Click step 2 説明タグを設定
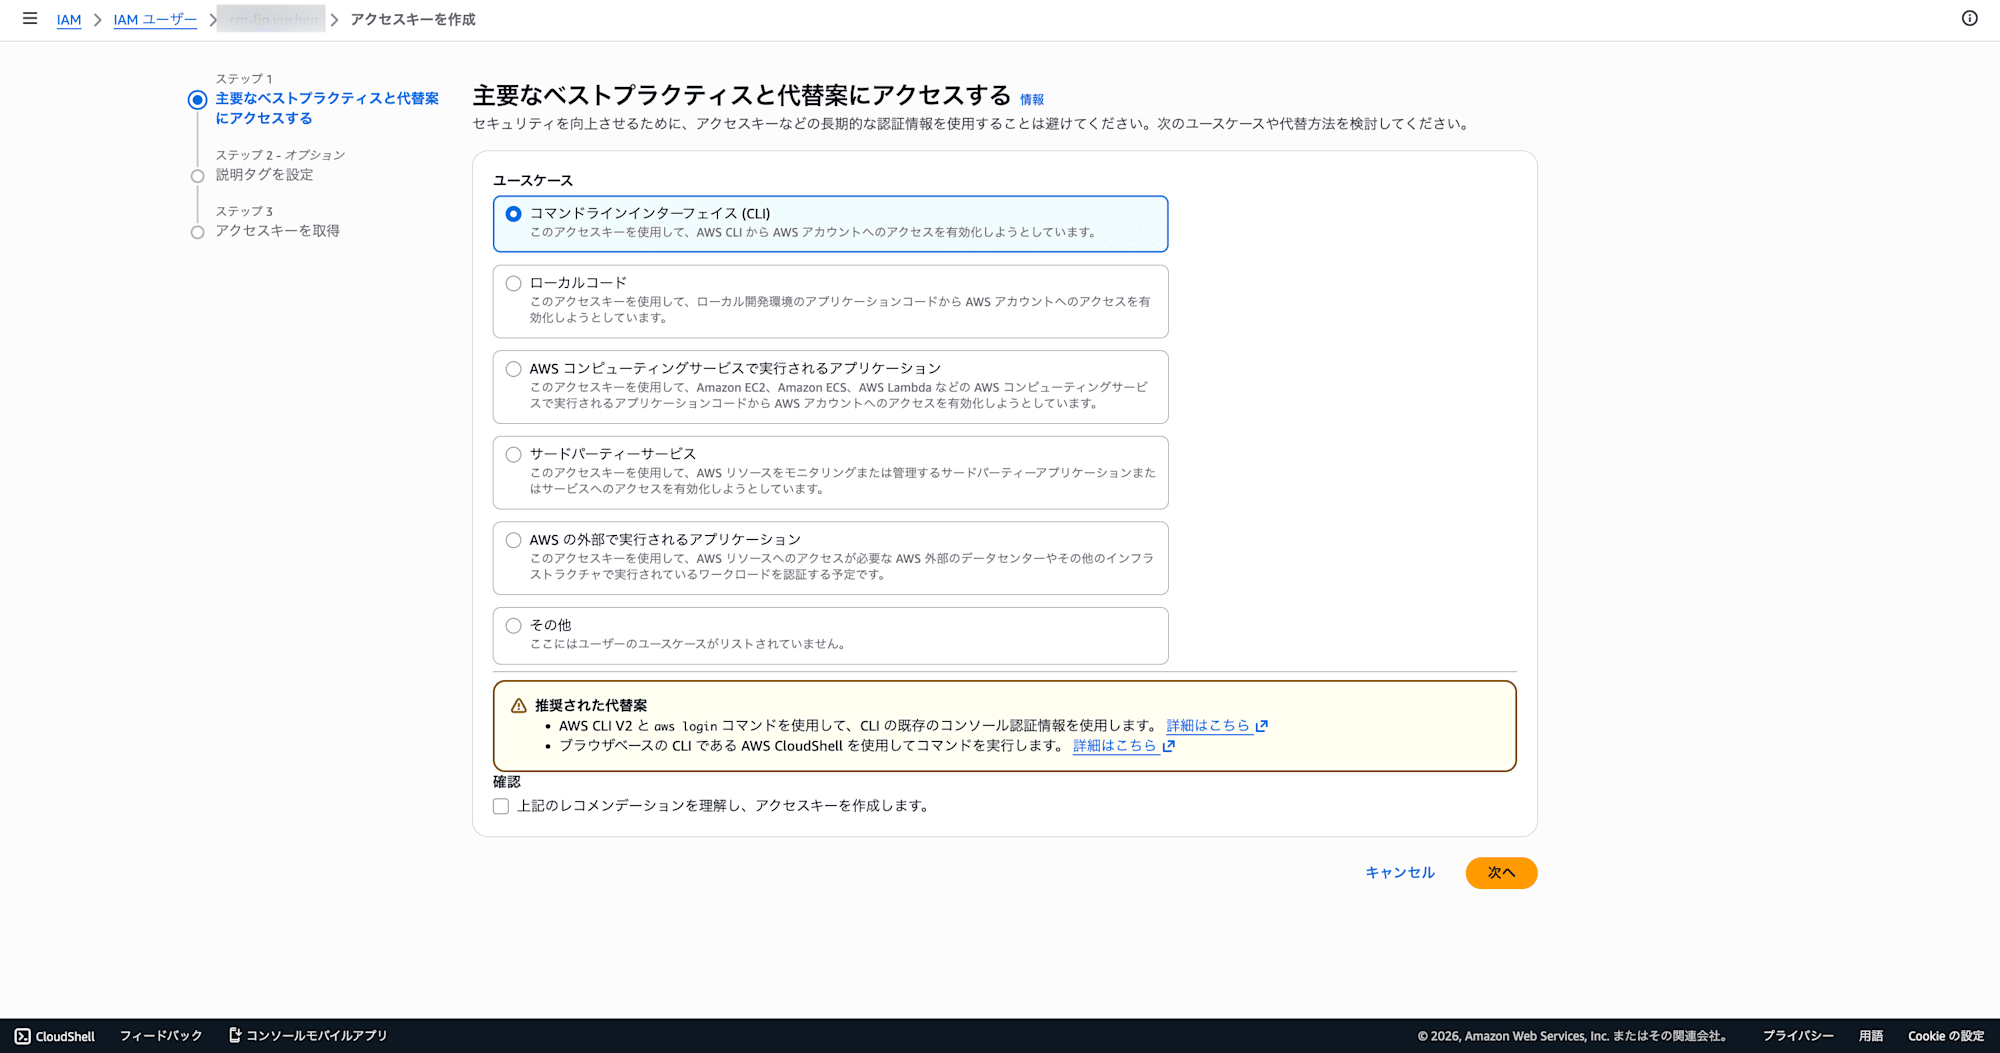Image resolution: width=2000 pixels, height=1053 pixels. [264, 174]
